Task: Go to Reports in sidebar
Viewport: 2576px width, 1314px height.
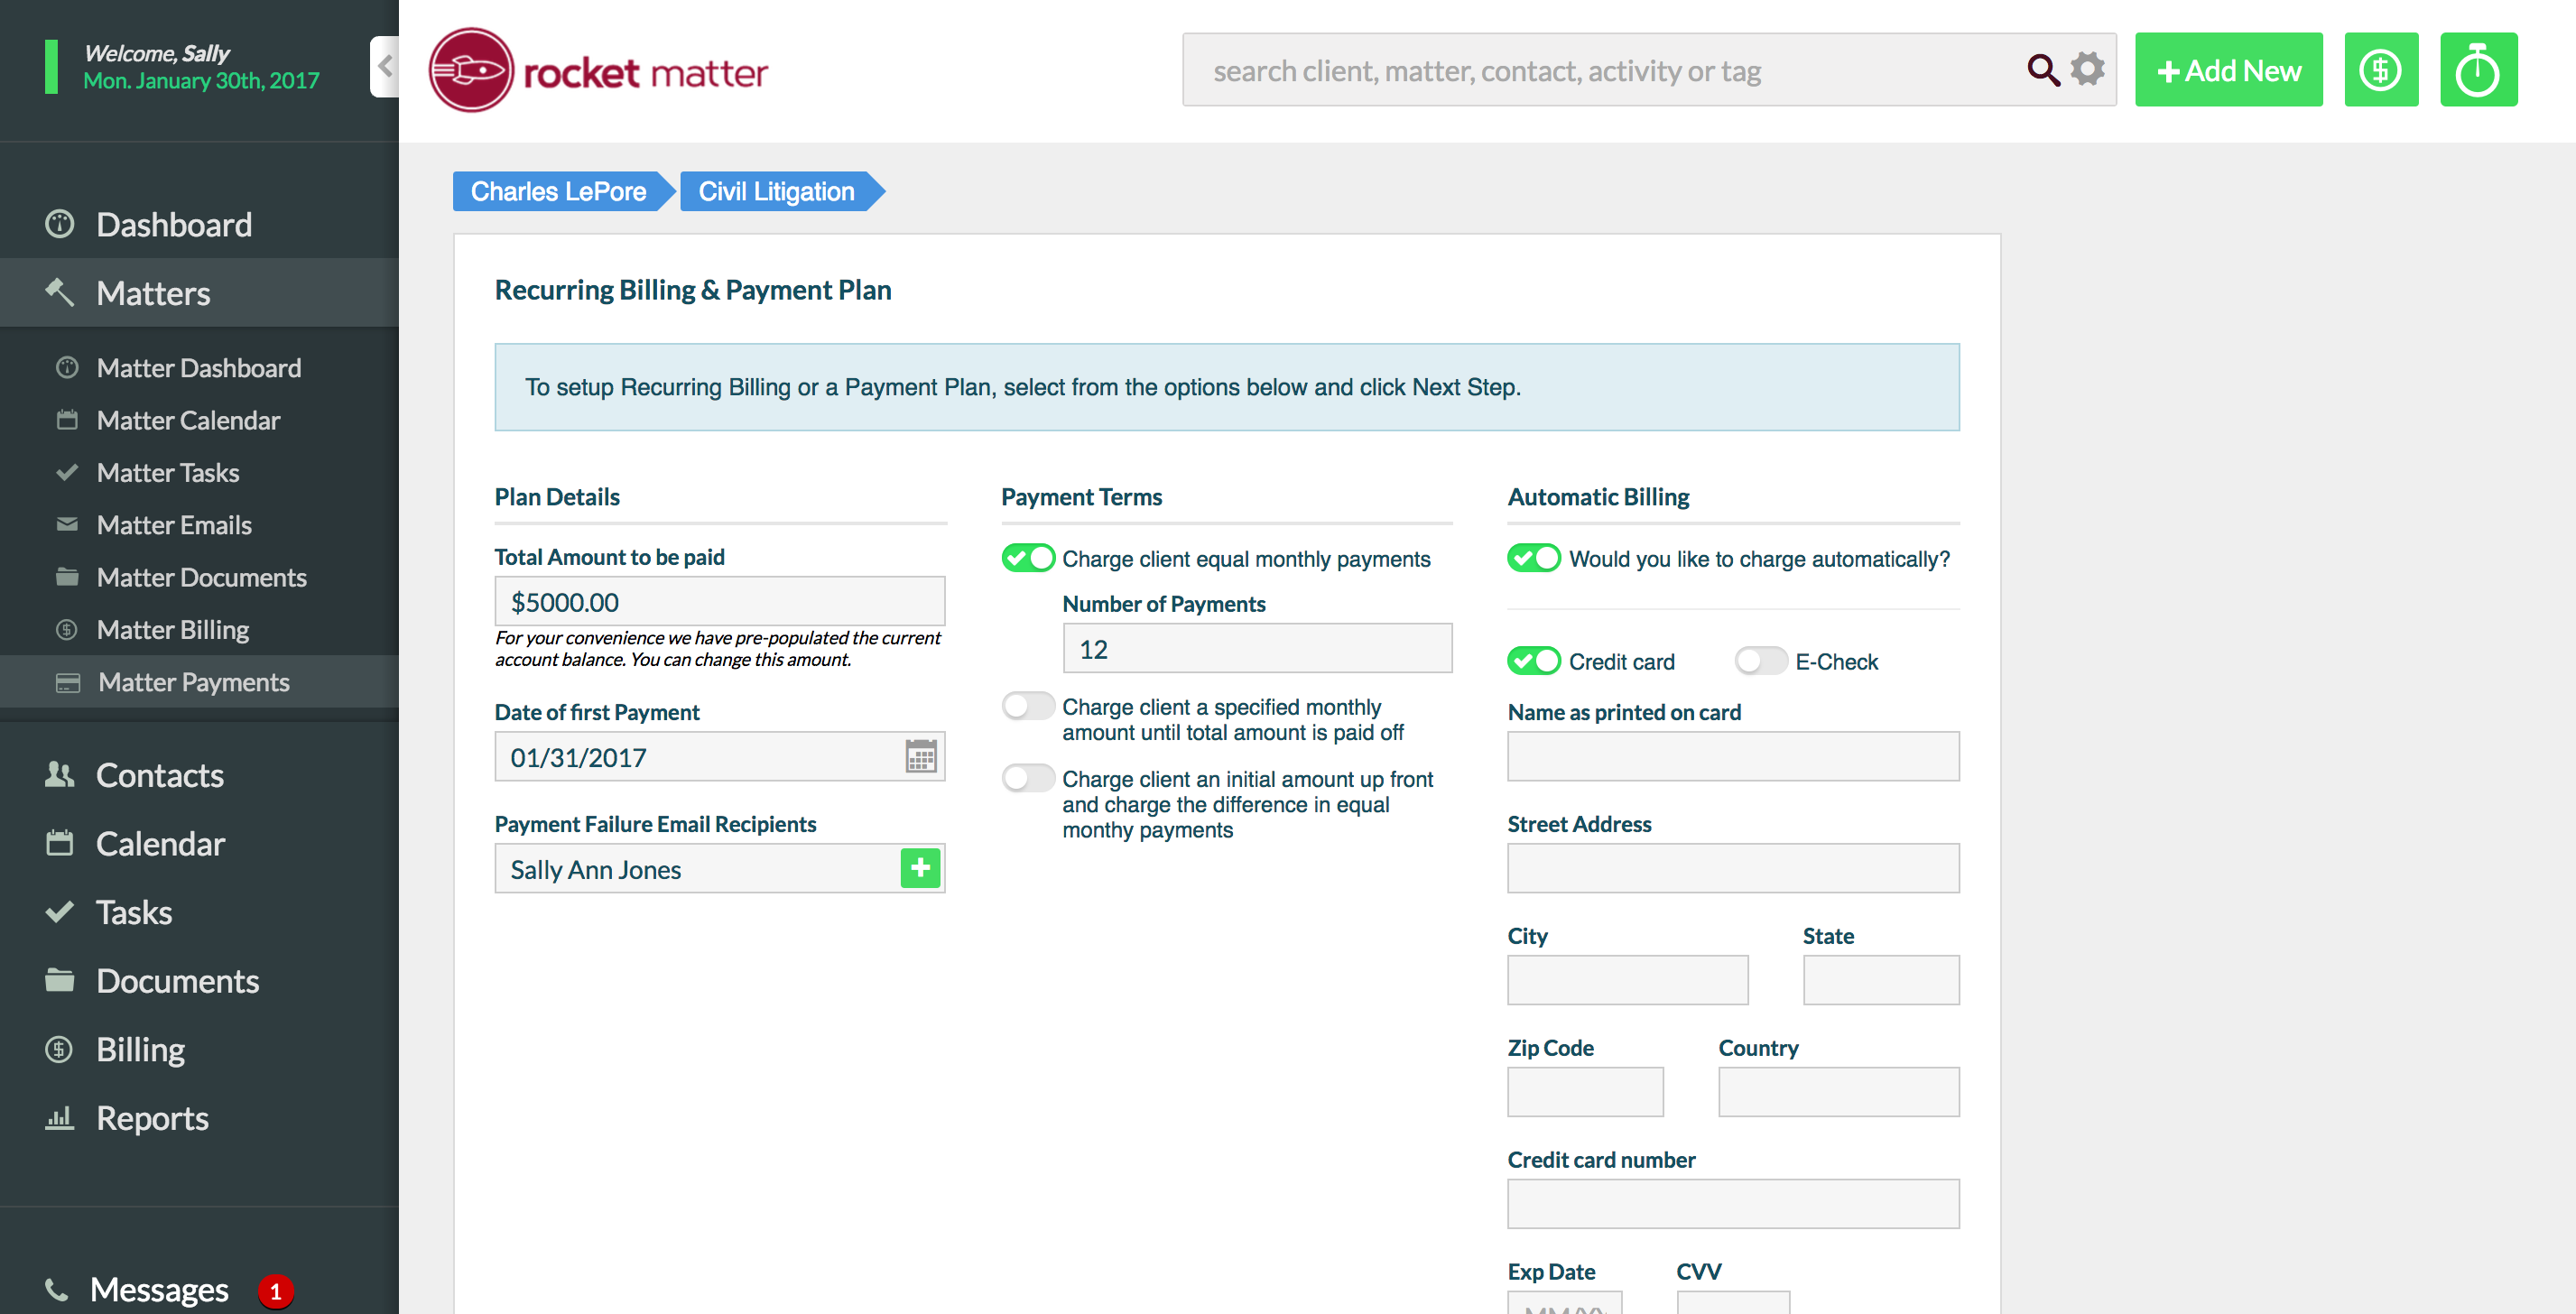Action: 152,1118
